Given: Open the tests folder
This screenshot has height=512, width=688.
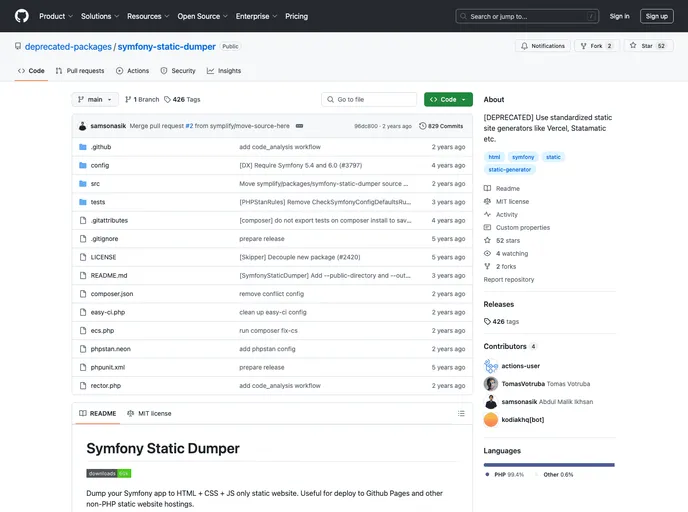Looking at the screenshot, I should (x=98, y=202).
